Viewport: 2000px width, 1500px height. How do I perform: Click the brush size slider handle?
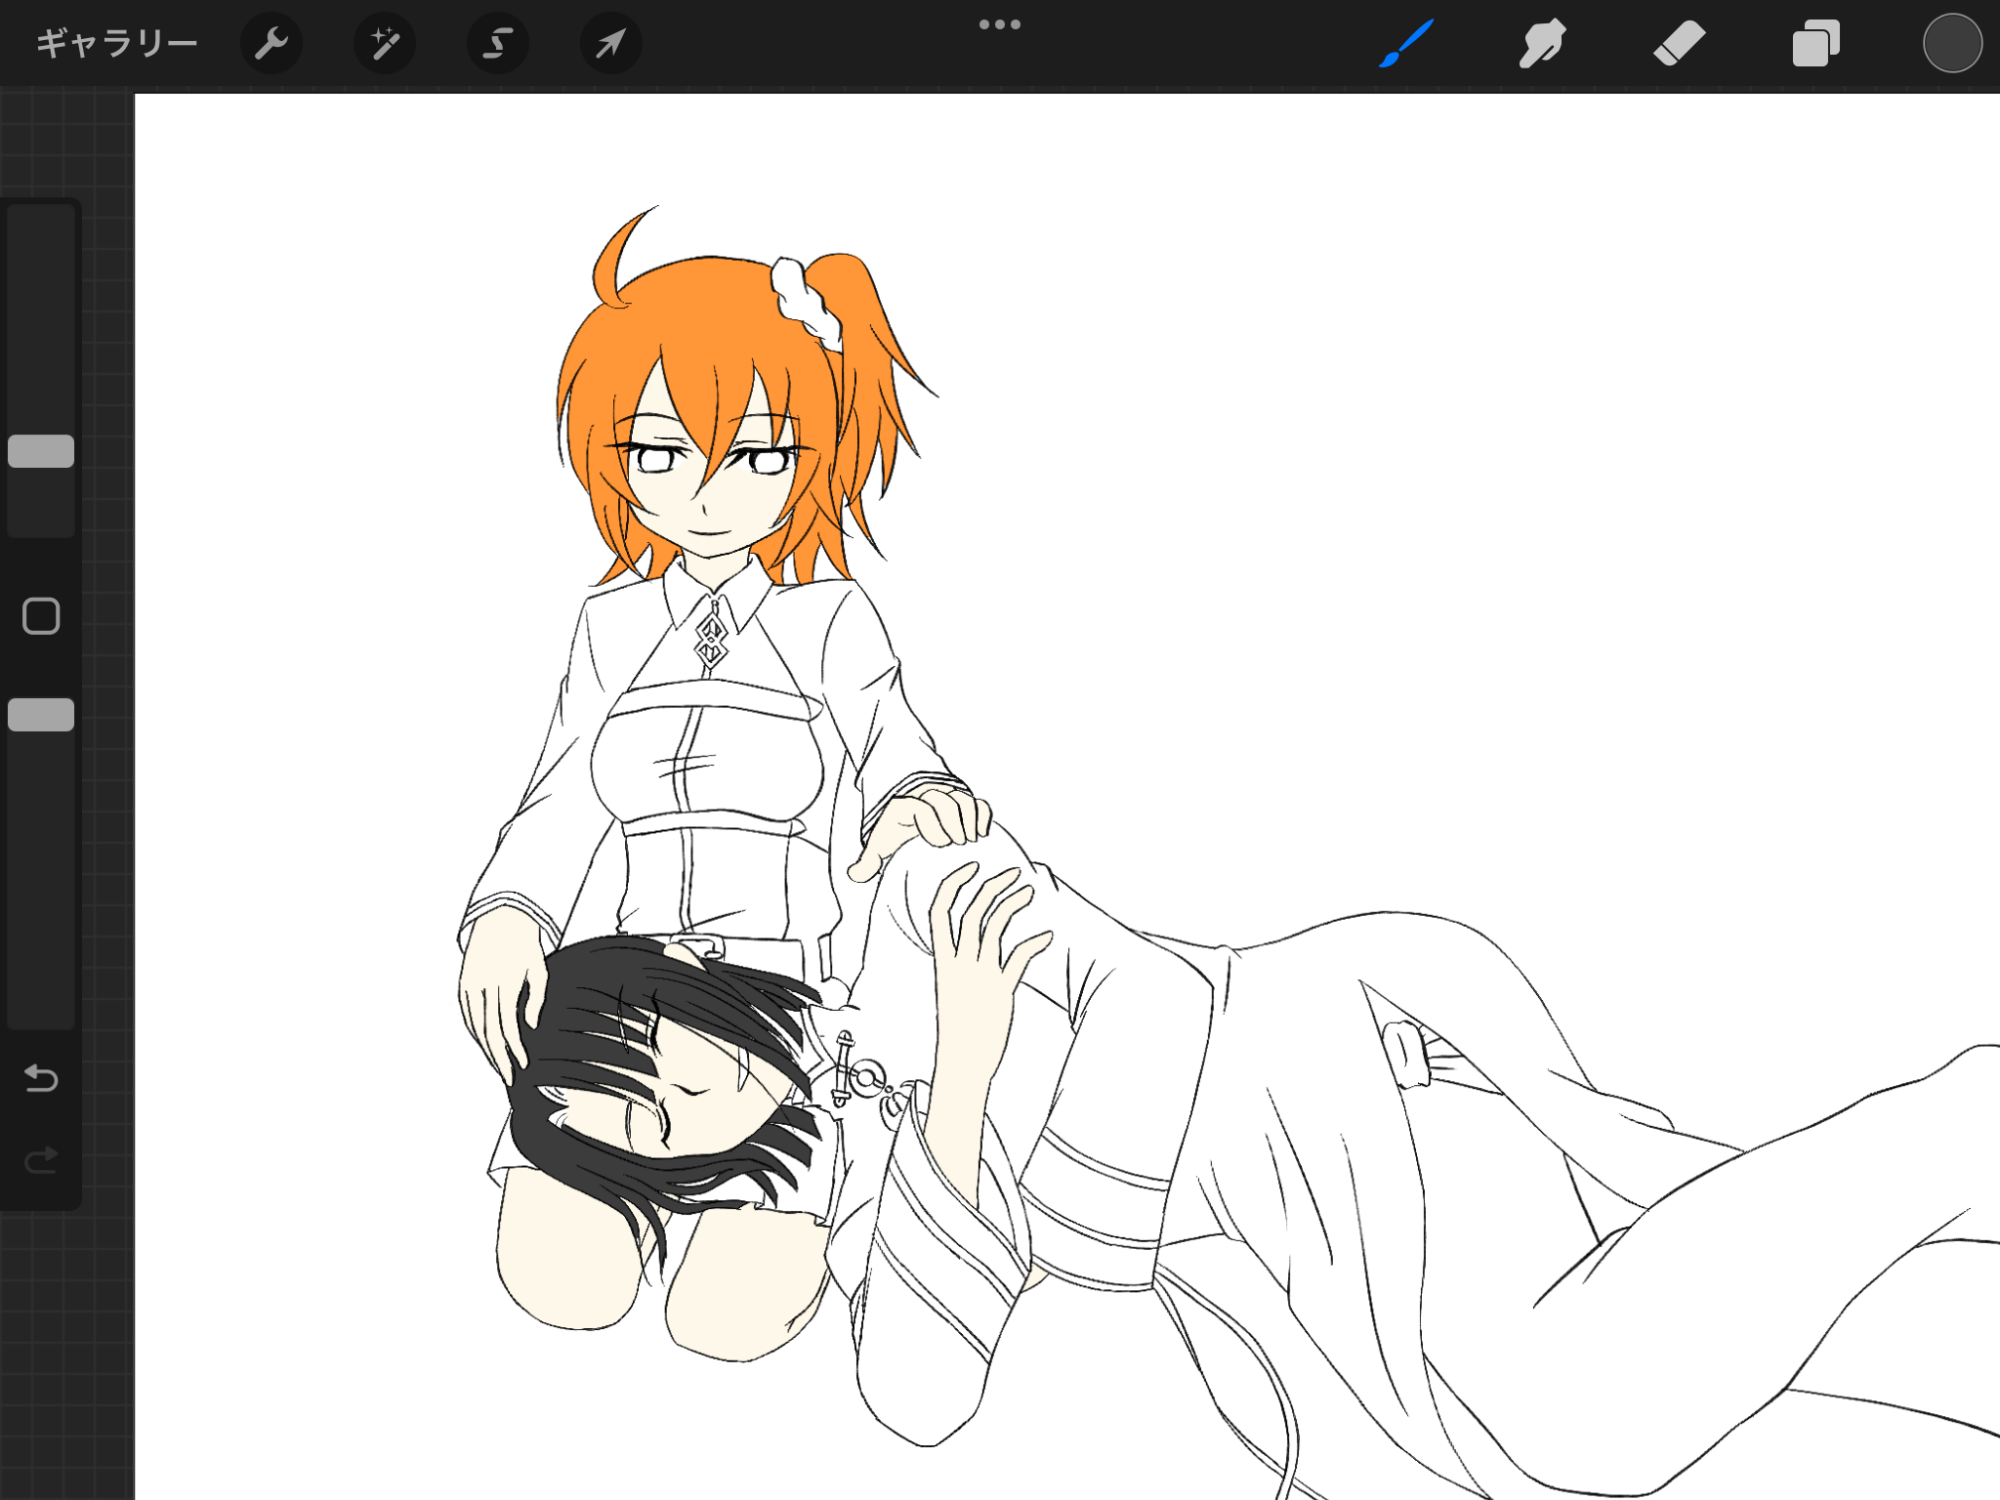(41, 451)
